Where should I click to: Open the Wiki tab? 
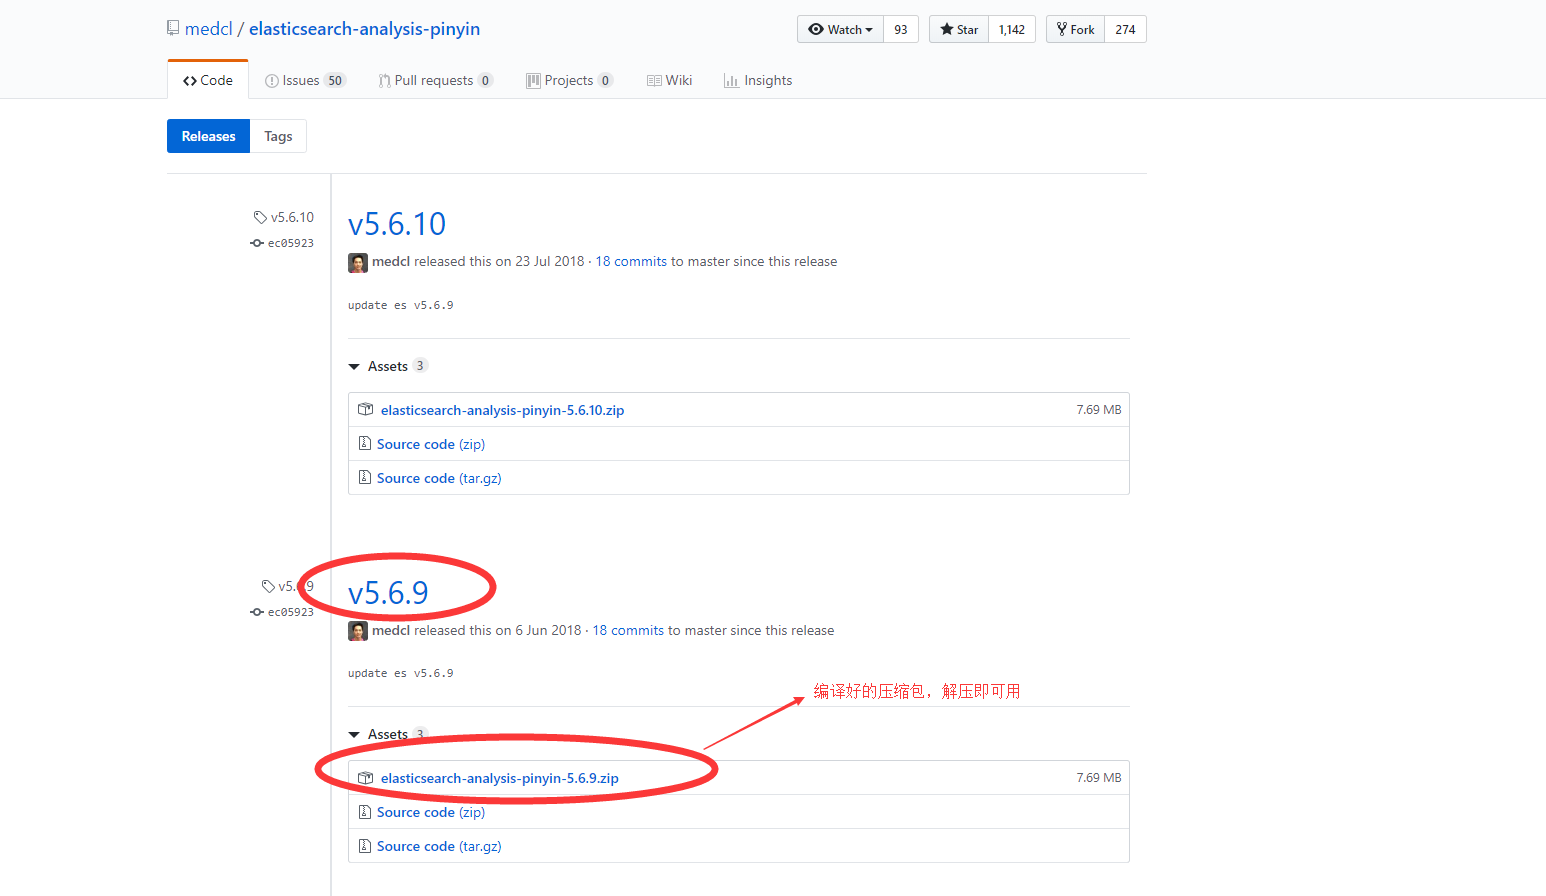point(669,80)
